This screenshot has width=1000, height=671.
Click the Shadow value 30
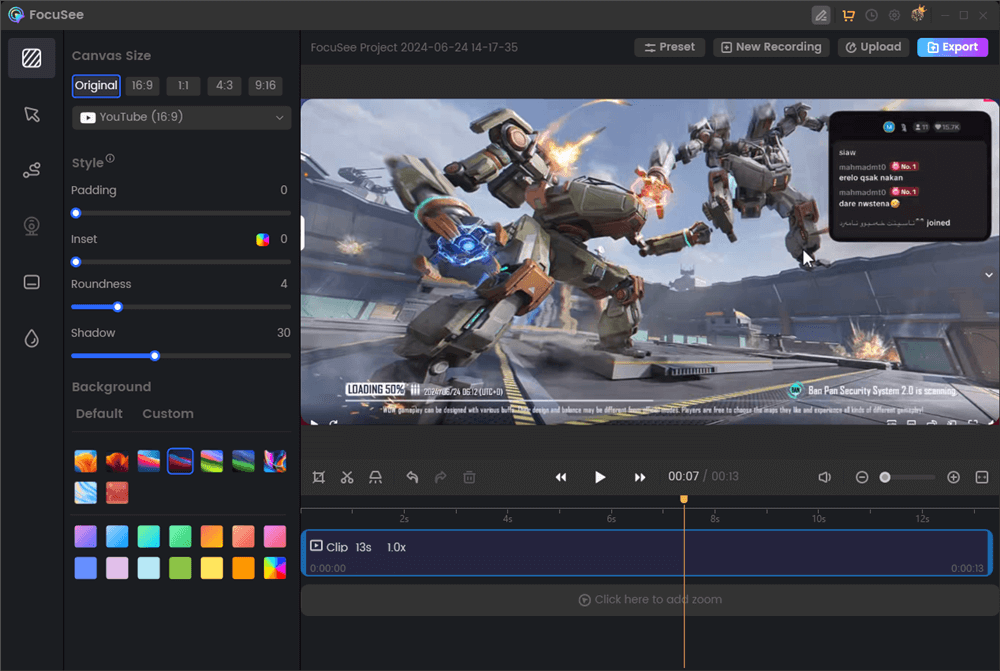tap(284, 333)
